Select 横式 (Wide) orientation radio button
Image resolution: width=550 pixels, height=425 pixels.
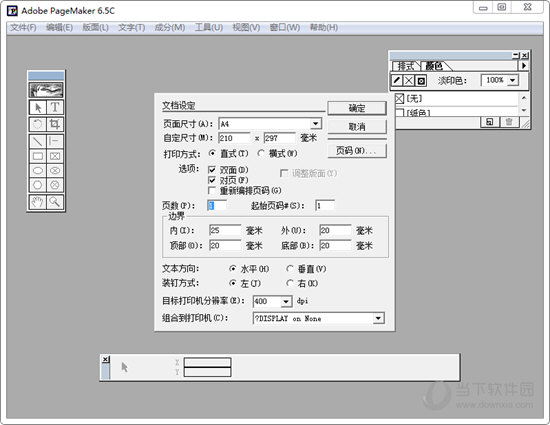point(261,153)
